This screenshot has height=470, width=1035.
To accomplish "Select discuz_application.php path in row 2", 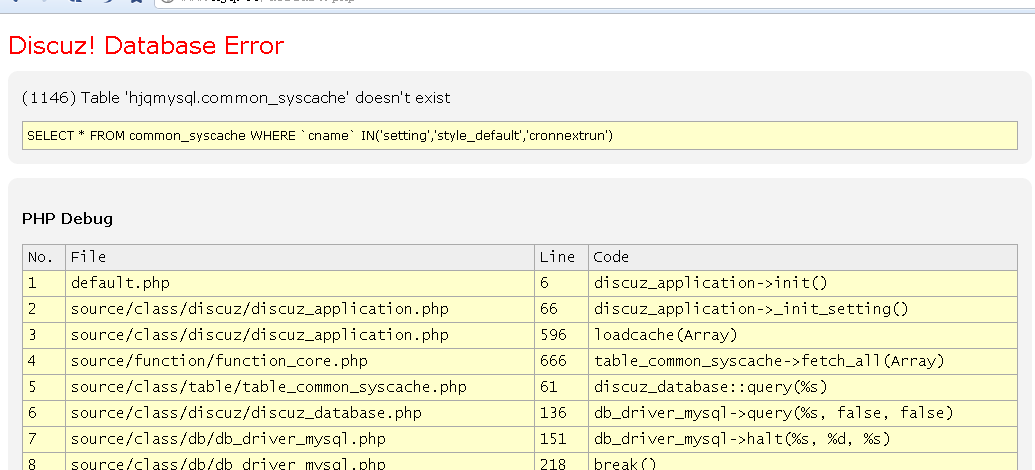I will (259, 309).
